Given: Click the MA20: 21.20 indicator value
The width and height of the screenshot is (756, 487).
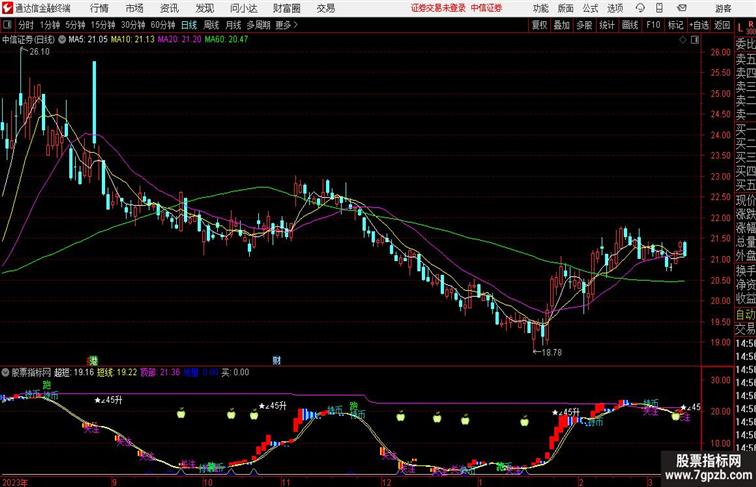Looking at the screenshot, I should (179, 40).
